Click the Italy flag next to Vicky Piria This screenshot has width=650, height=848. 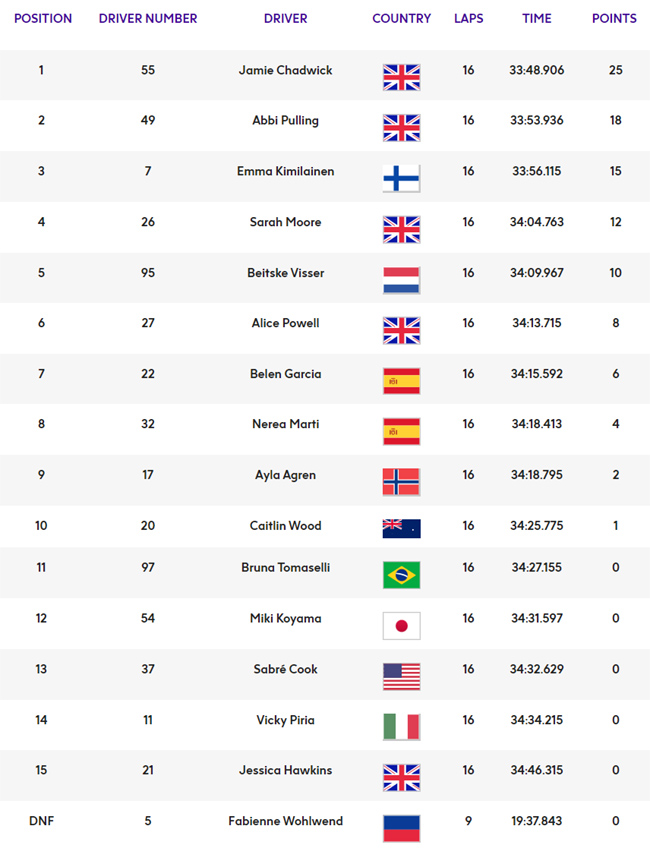[x=401, y=727]
